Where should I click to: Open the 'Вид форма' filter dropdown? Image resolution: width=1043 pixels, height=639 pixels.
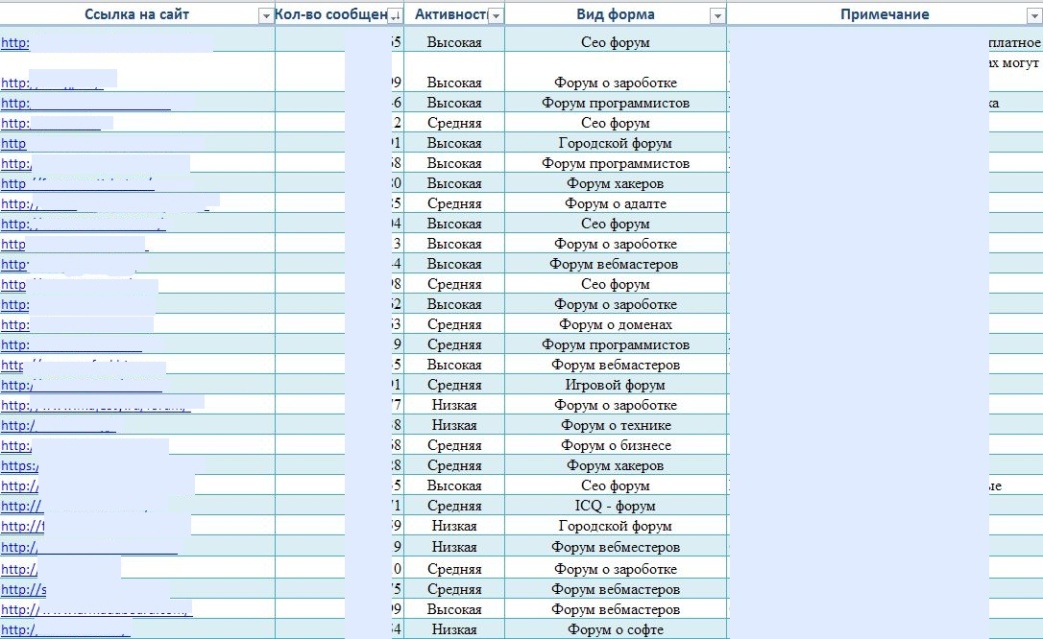[715, 16]
